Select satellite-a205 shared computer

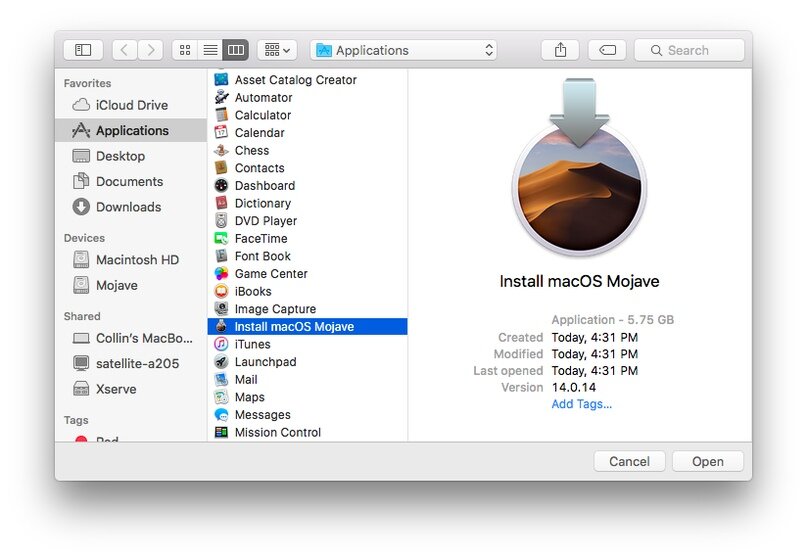(x=131, y=363)
